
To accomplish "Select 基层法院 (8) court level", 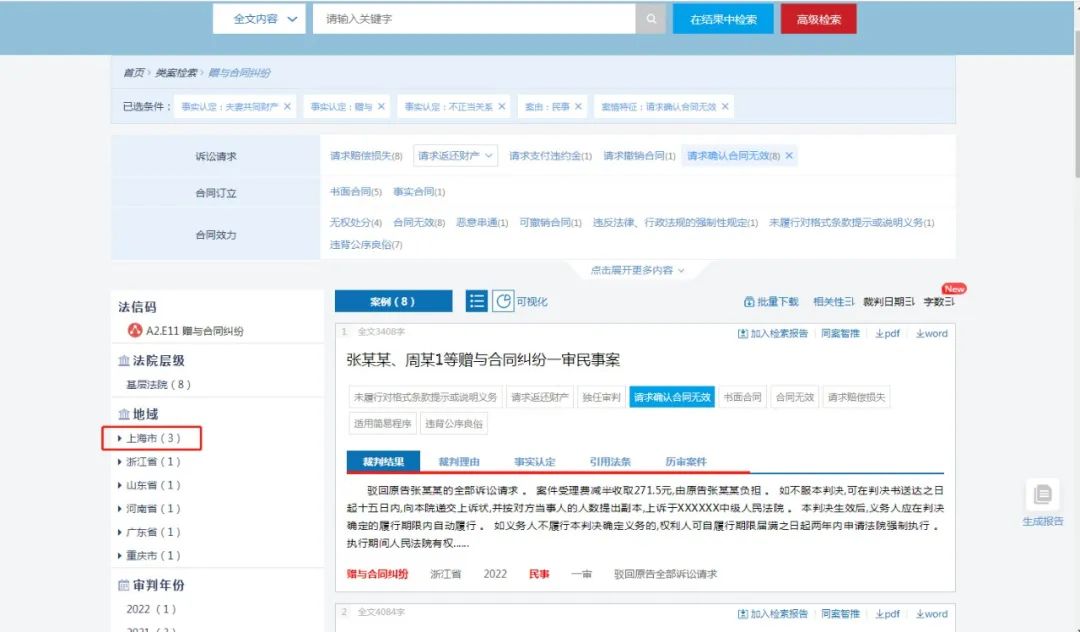I will click(158, 384).
